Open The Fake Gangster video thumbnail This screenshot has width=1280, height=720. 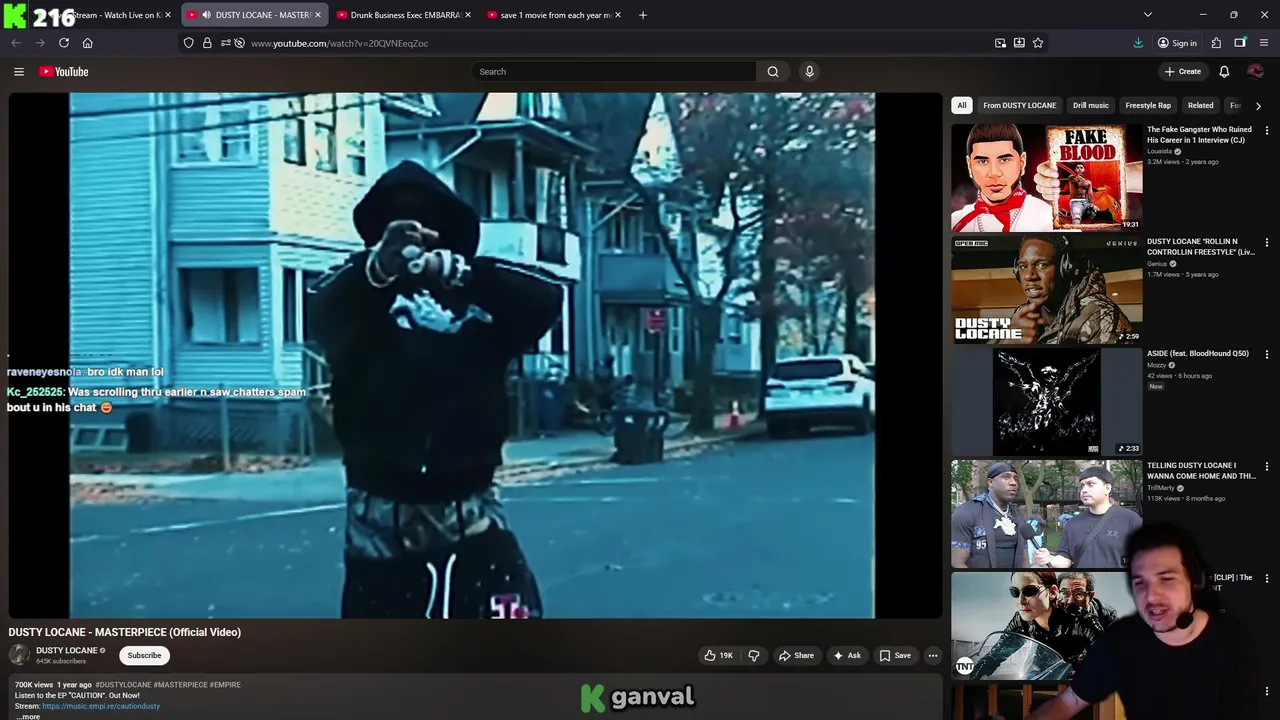coord(1046,178)
